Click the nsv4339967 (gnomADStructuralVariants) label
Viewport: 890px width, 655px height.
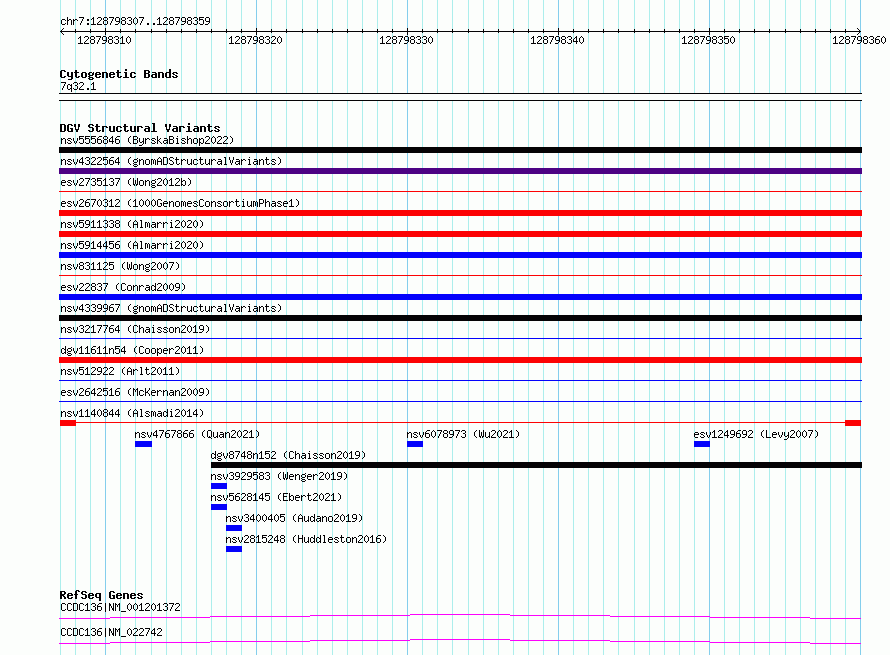click(x=171, y=308)
